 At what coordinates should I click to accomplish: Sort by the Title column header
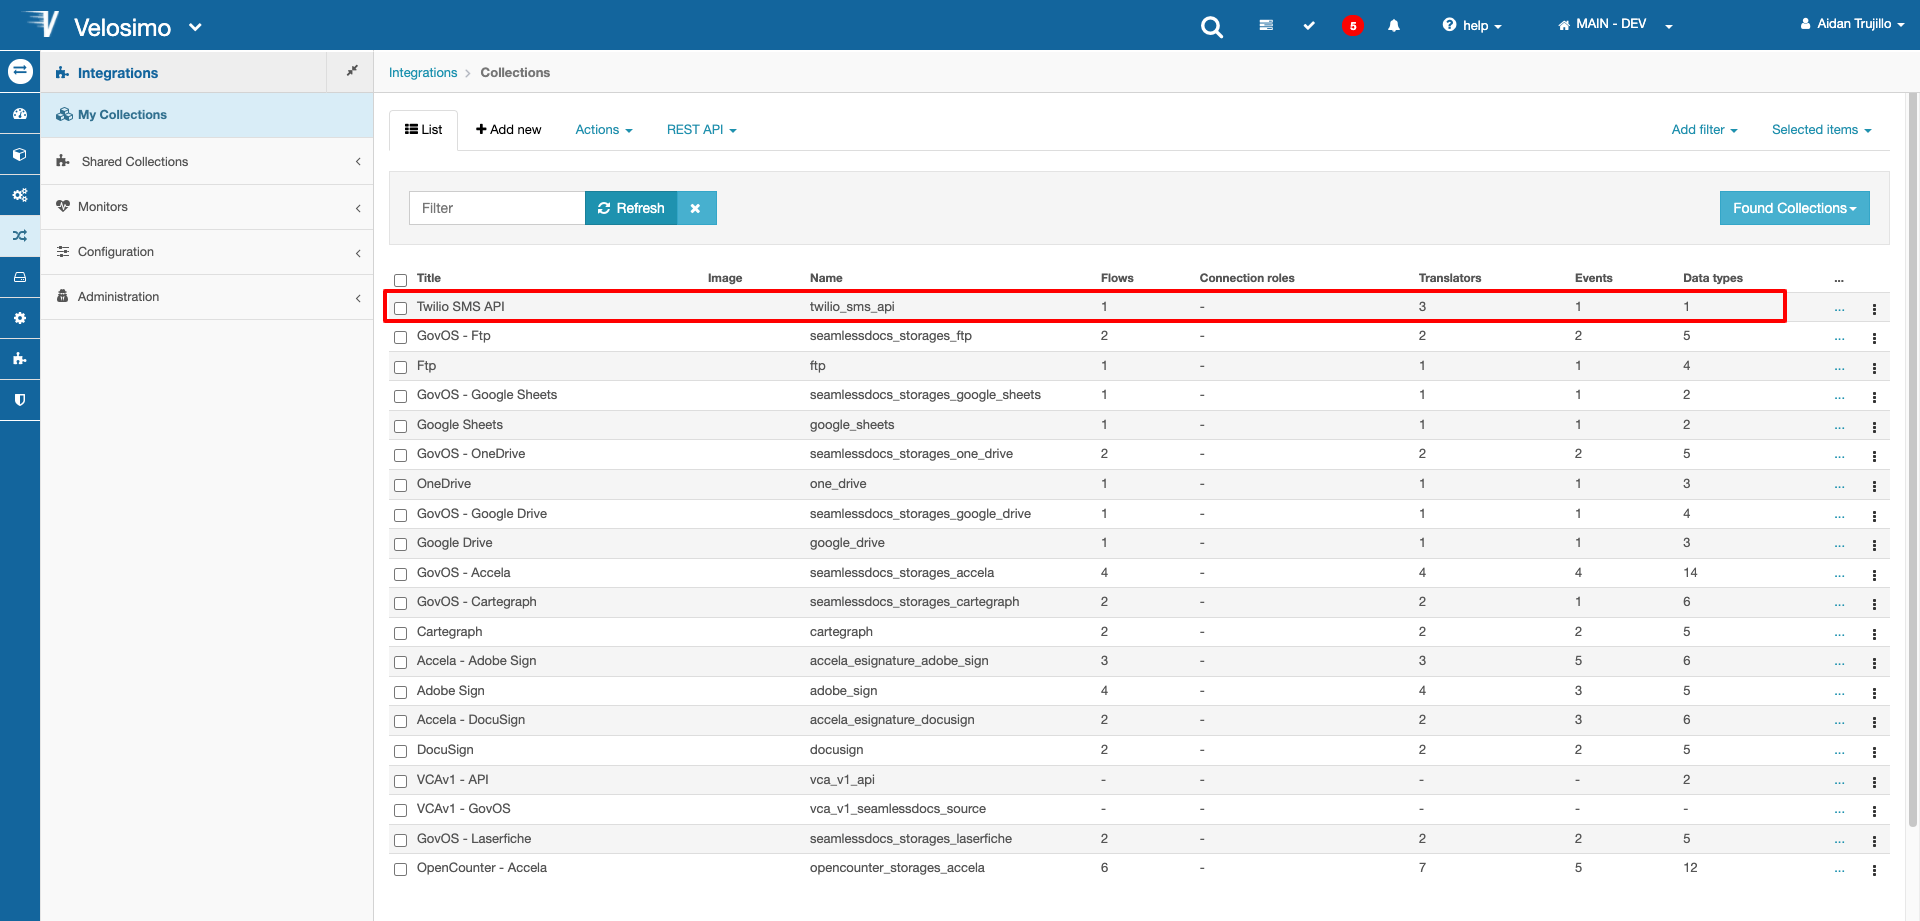[x=429, y=278]
